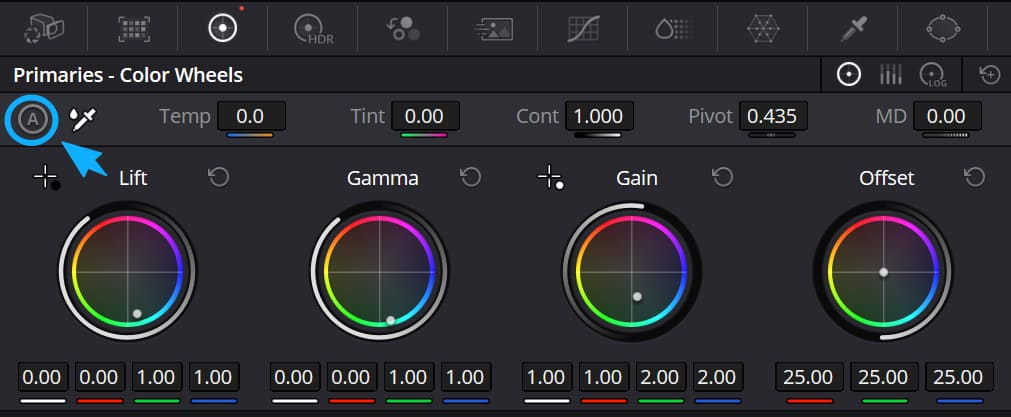The image size is (1011, 417).
Task: Click the Temp value field
Action: [x=251, y=117]
